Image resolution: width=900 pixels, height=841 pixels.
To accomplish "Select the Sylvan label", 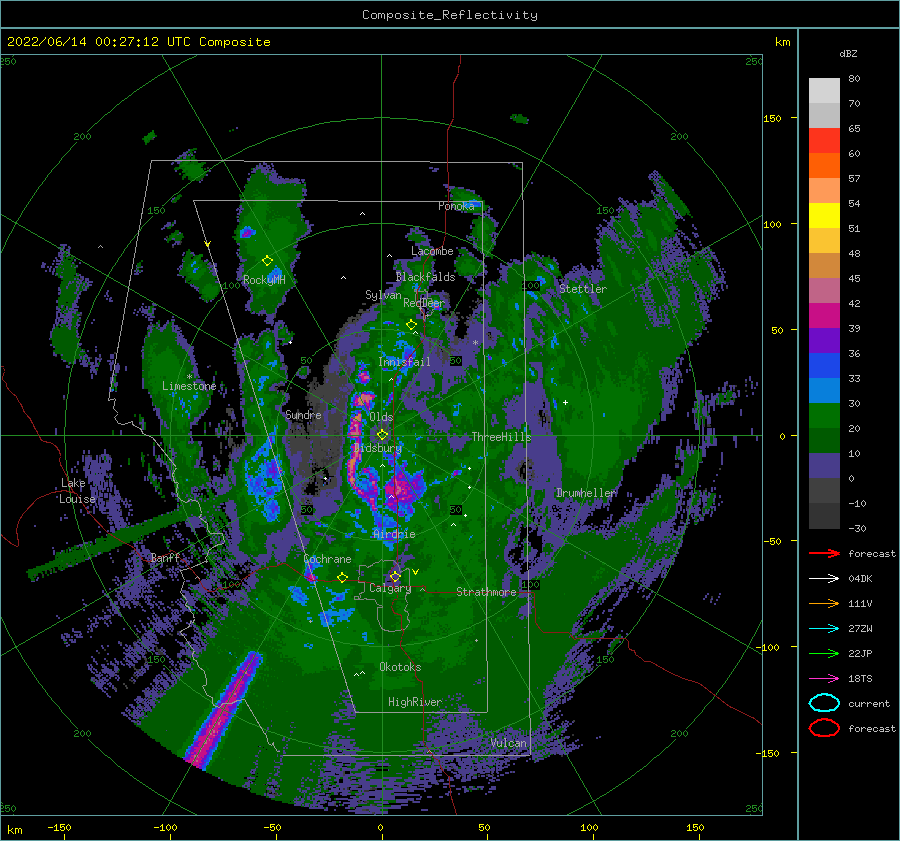I will point(383,295).
